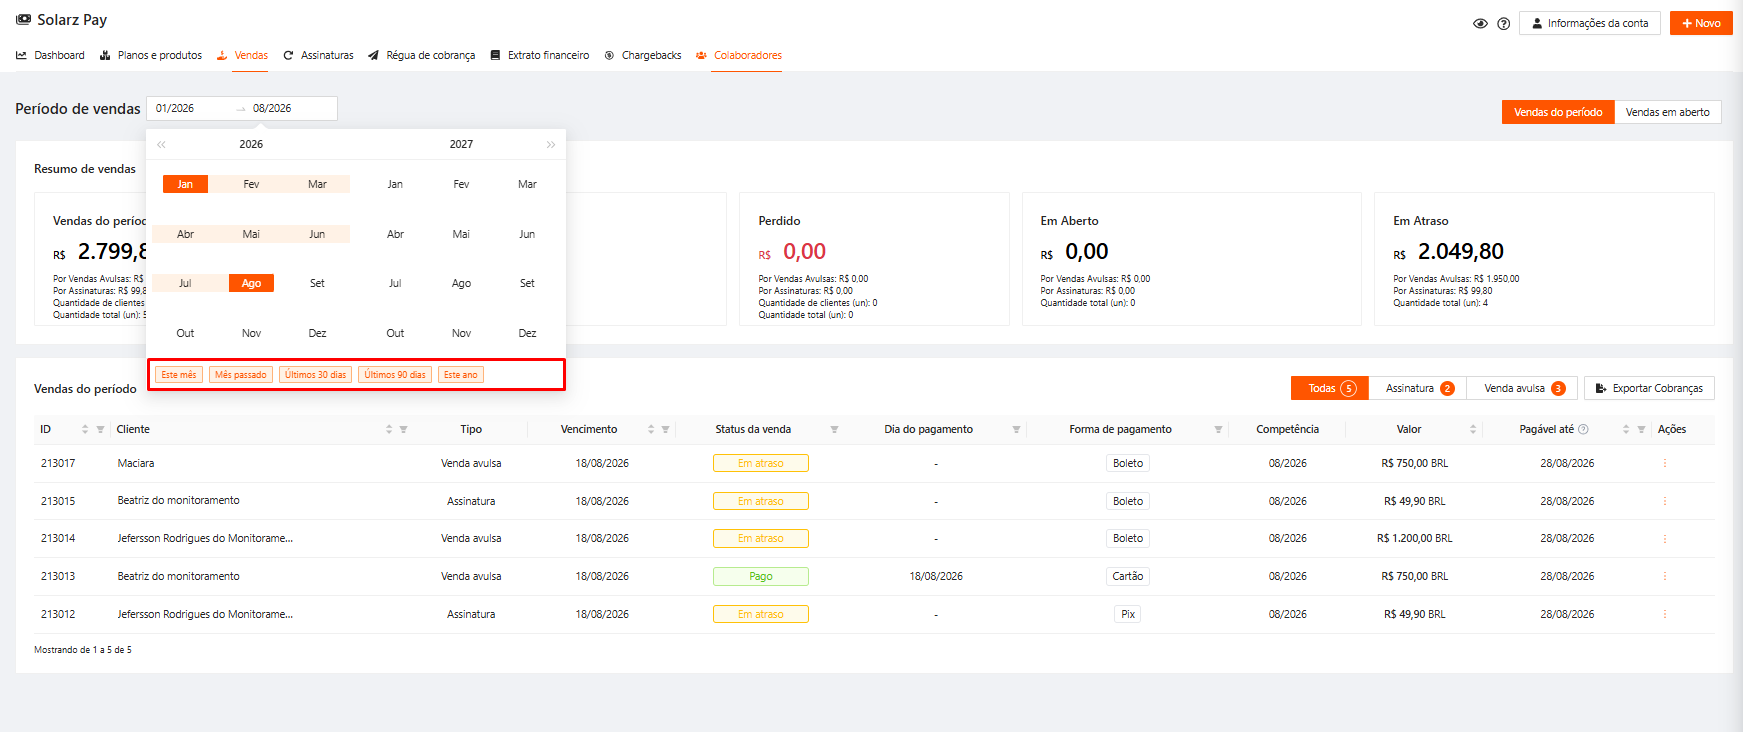
Task: Filter list to Venda avulsa only
Action: (1523, 388)
